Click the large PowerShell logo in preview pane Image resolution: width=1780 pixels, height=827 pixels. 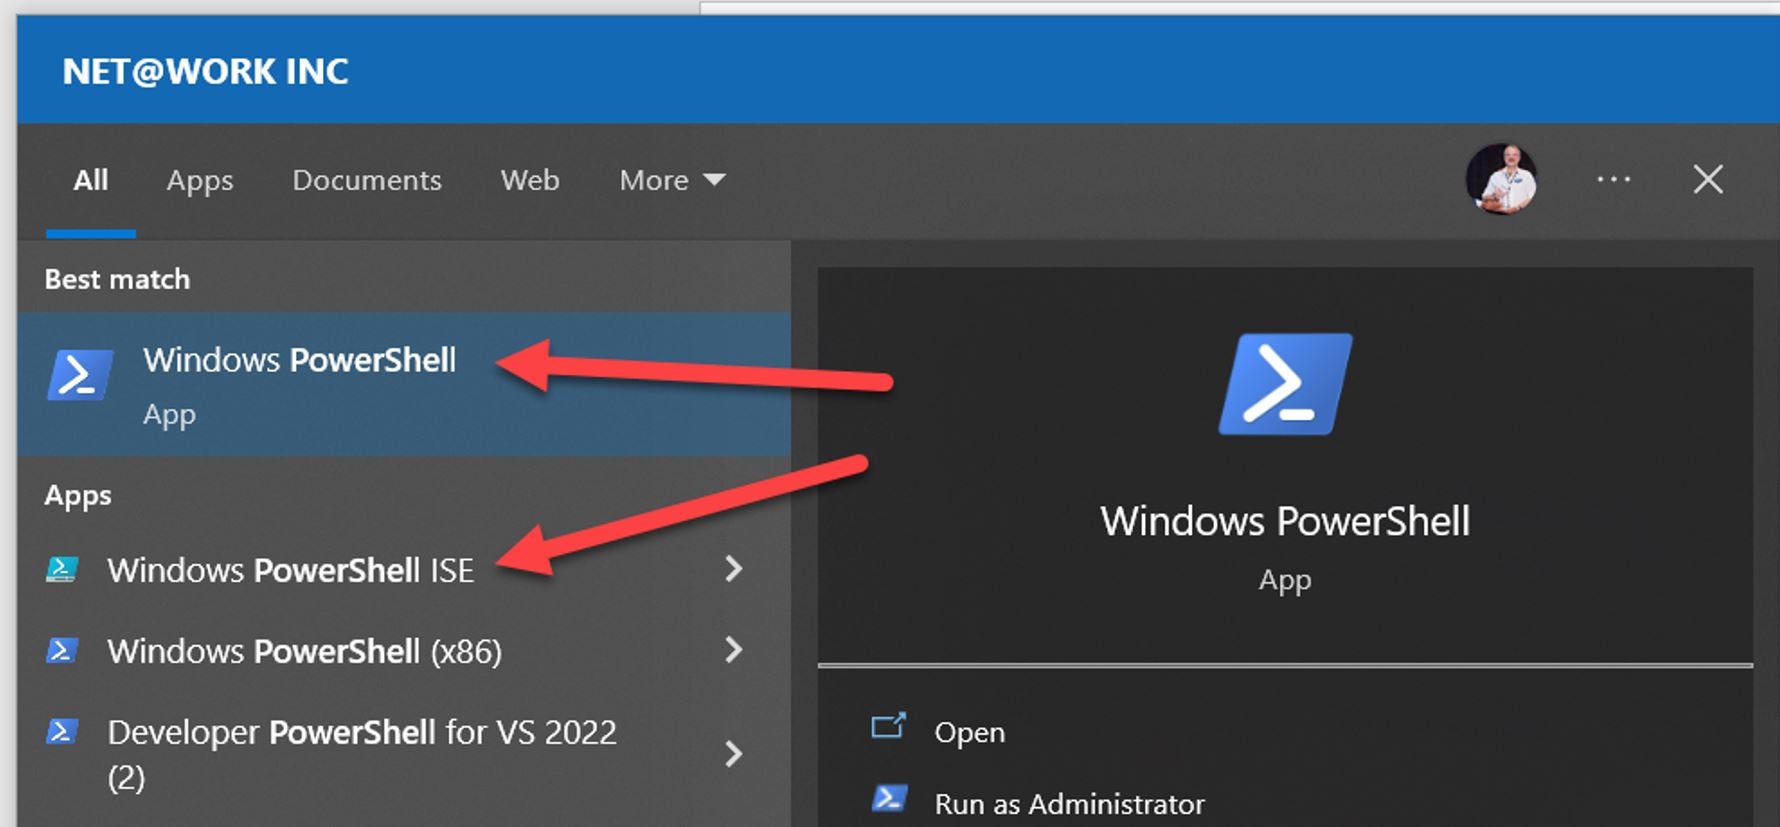coord(1285,384)
